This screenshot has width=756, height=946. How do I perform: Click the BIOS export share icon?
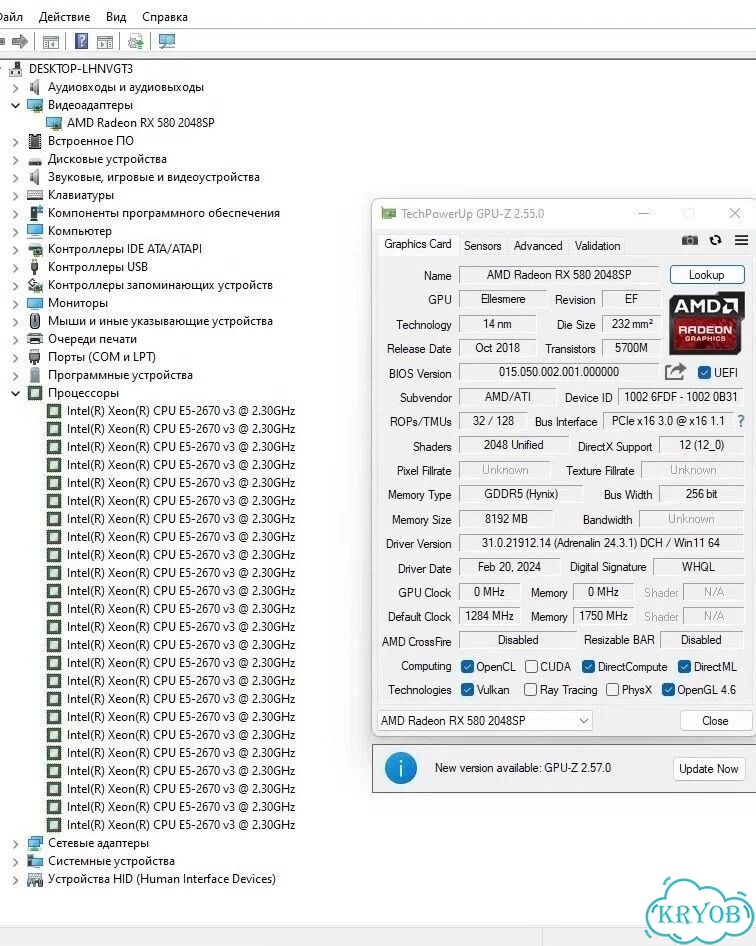pyautogui.click(x=675, y=372)
